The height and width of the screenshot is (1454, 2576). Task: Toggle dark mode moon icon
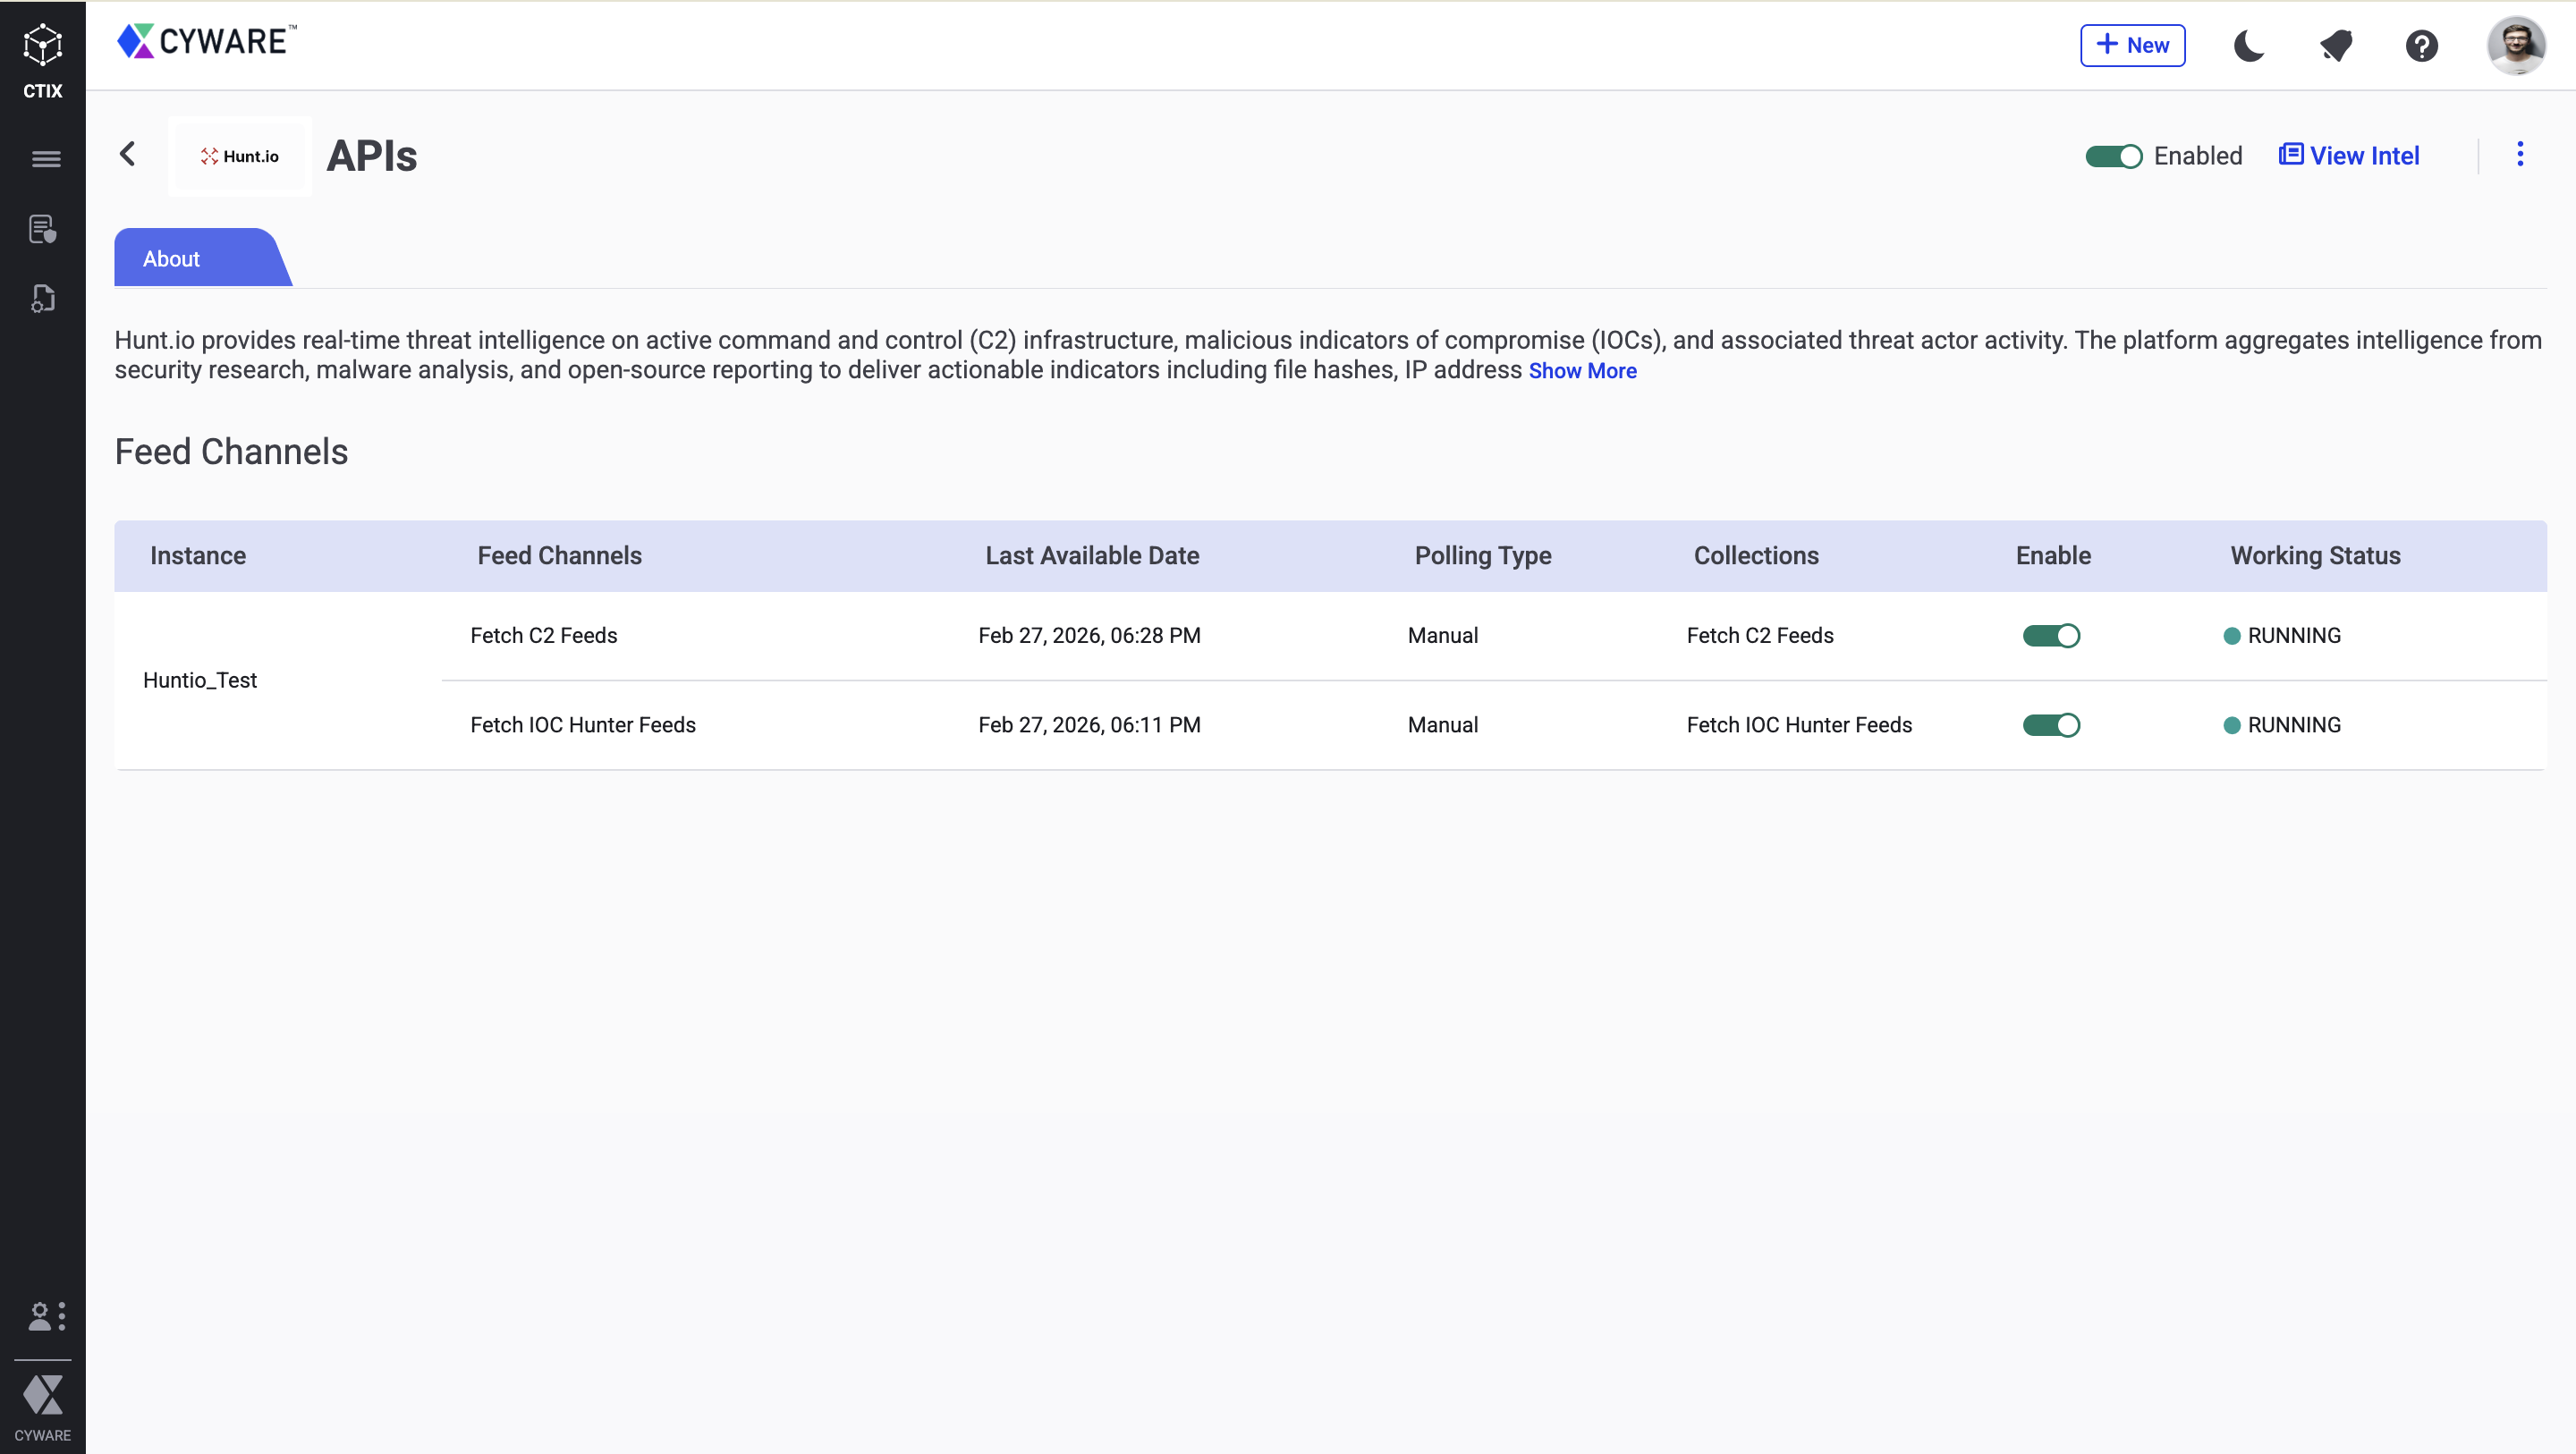coord(2248,46)
